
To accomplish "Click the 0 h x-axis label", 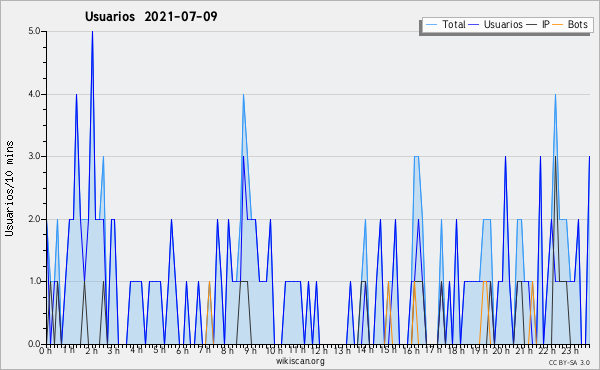I will tap(46, 351).
